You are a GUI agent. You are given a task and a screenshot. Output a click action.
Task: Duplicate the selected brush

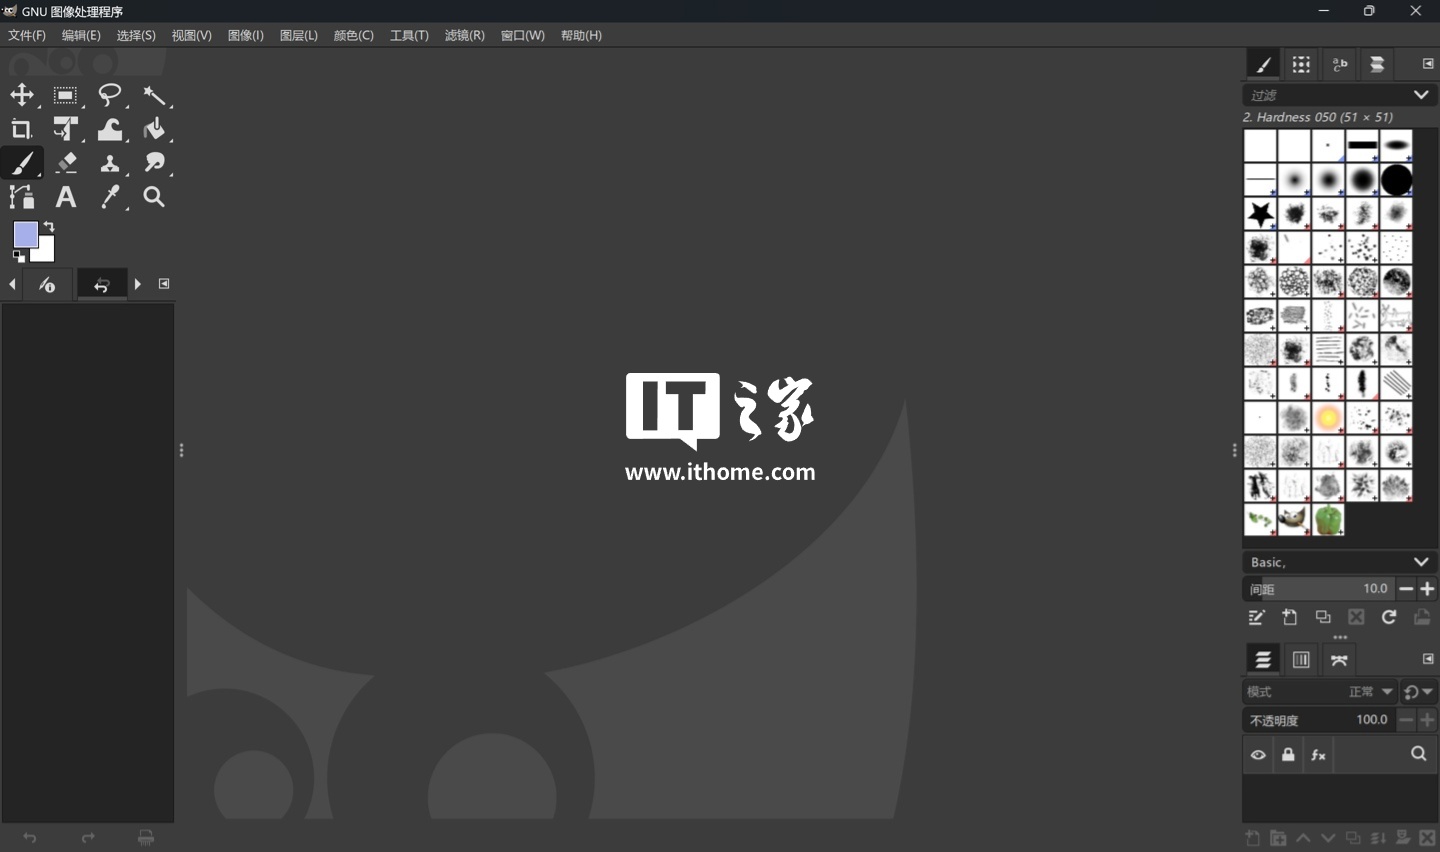point(1323,617)
